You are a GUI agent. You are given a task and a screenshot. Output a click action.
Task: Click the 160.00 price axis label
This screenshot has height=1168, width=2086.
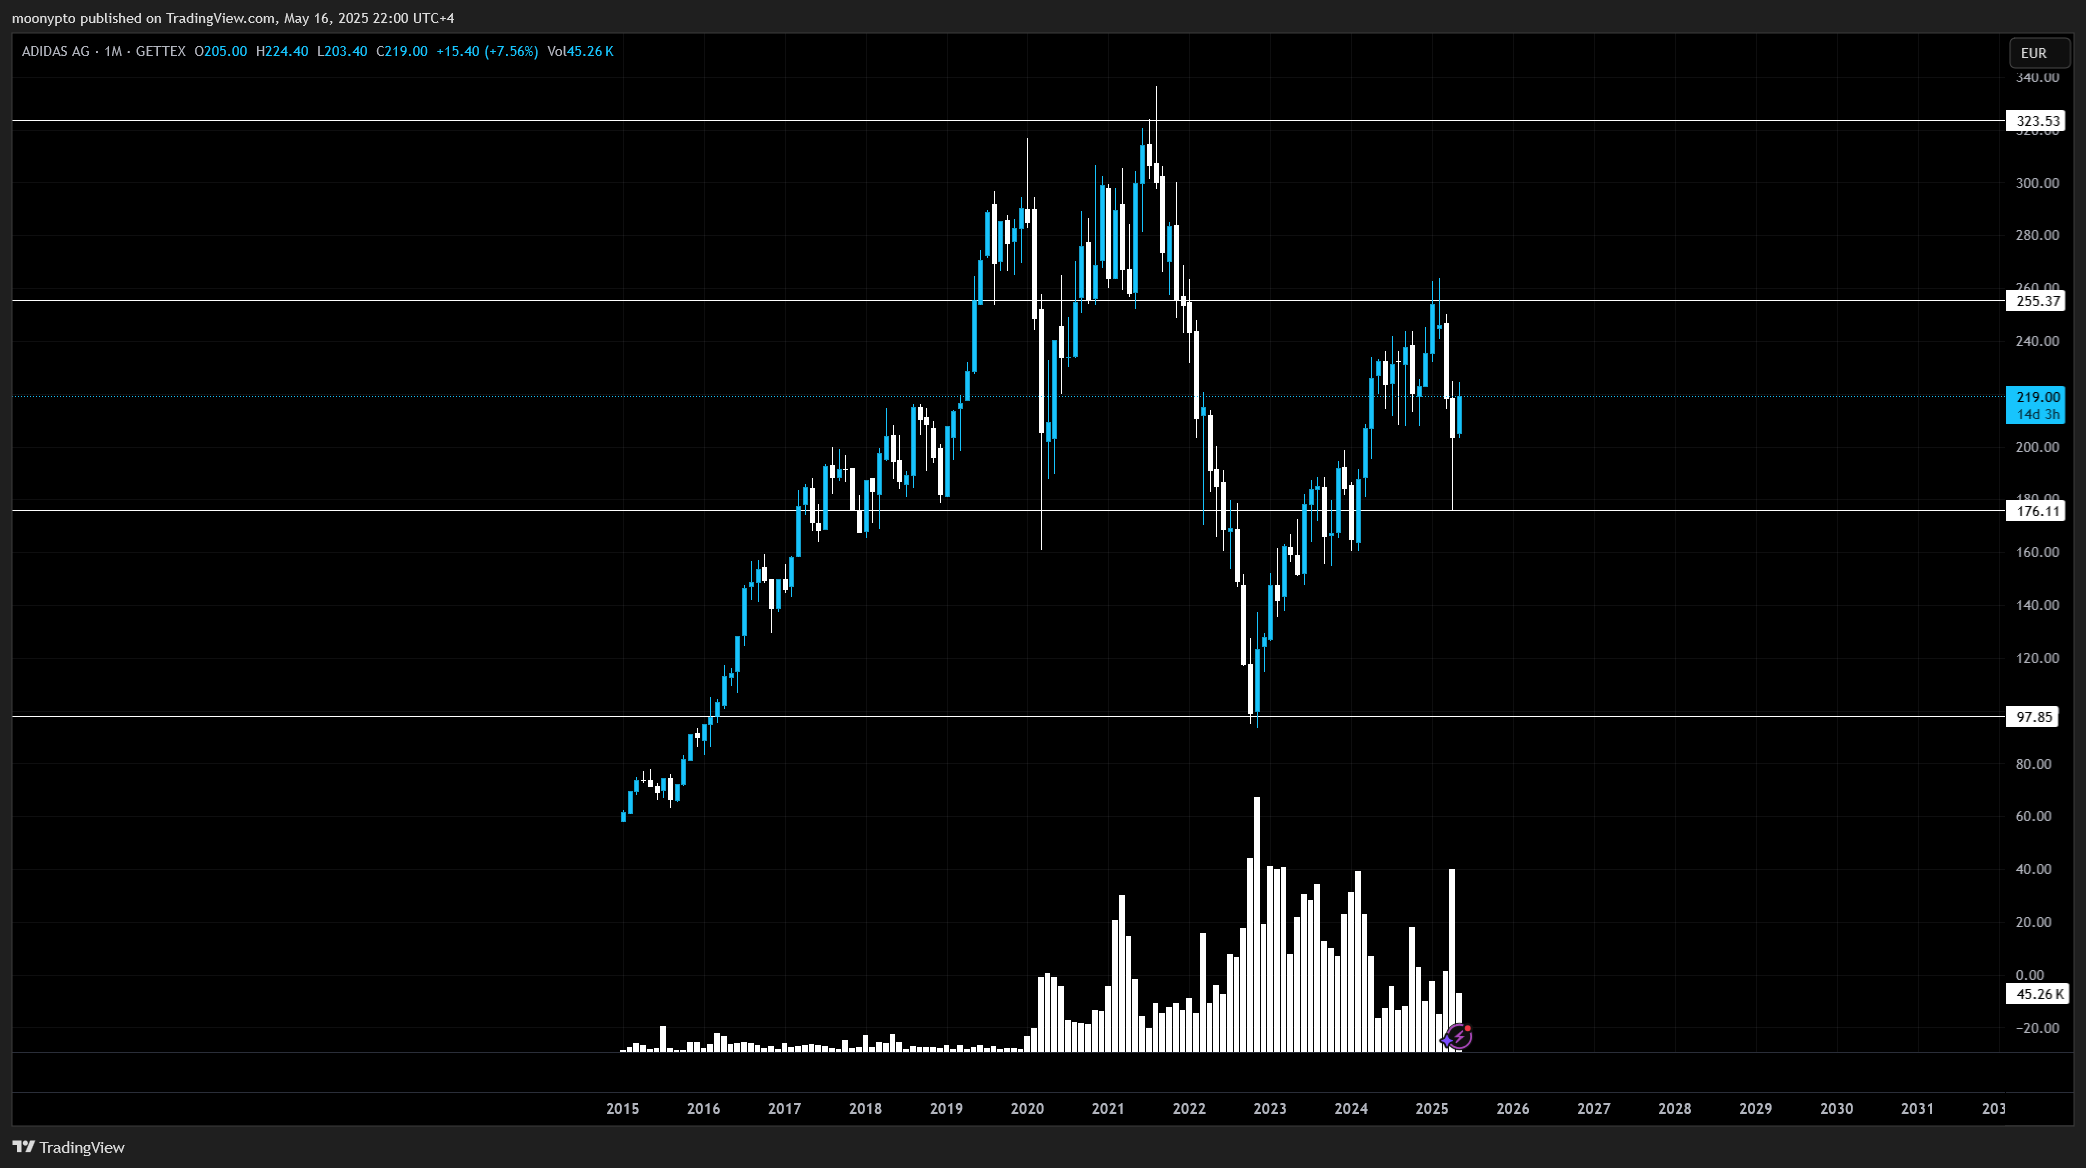coord(2037,552)
